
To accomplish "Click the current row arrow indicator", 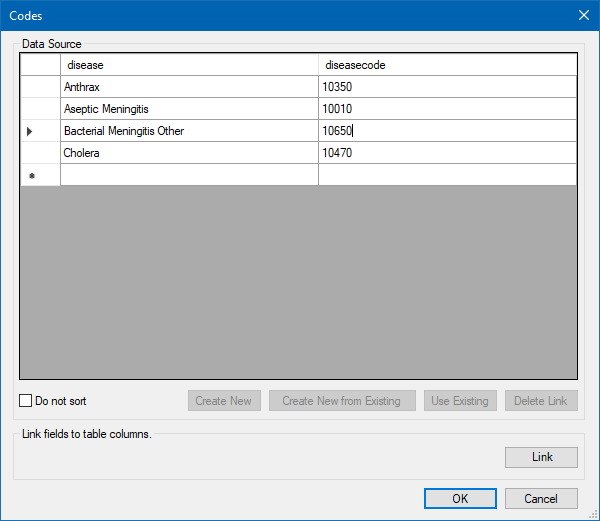I will (30, 131).
